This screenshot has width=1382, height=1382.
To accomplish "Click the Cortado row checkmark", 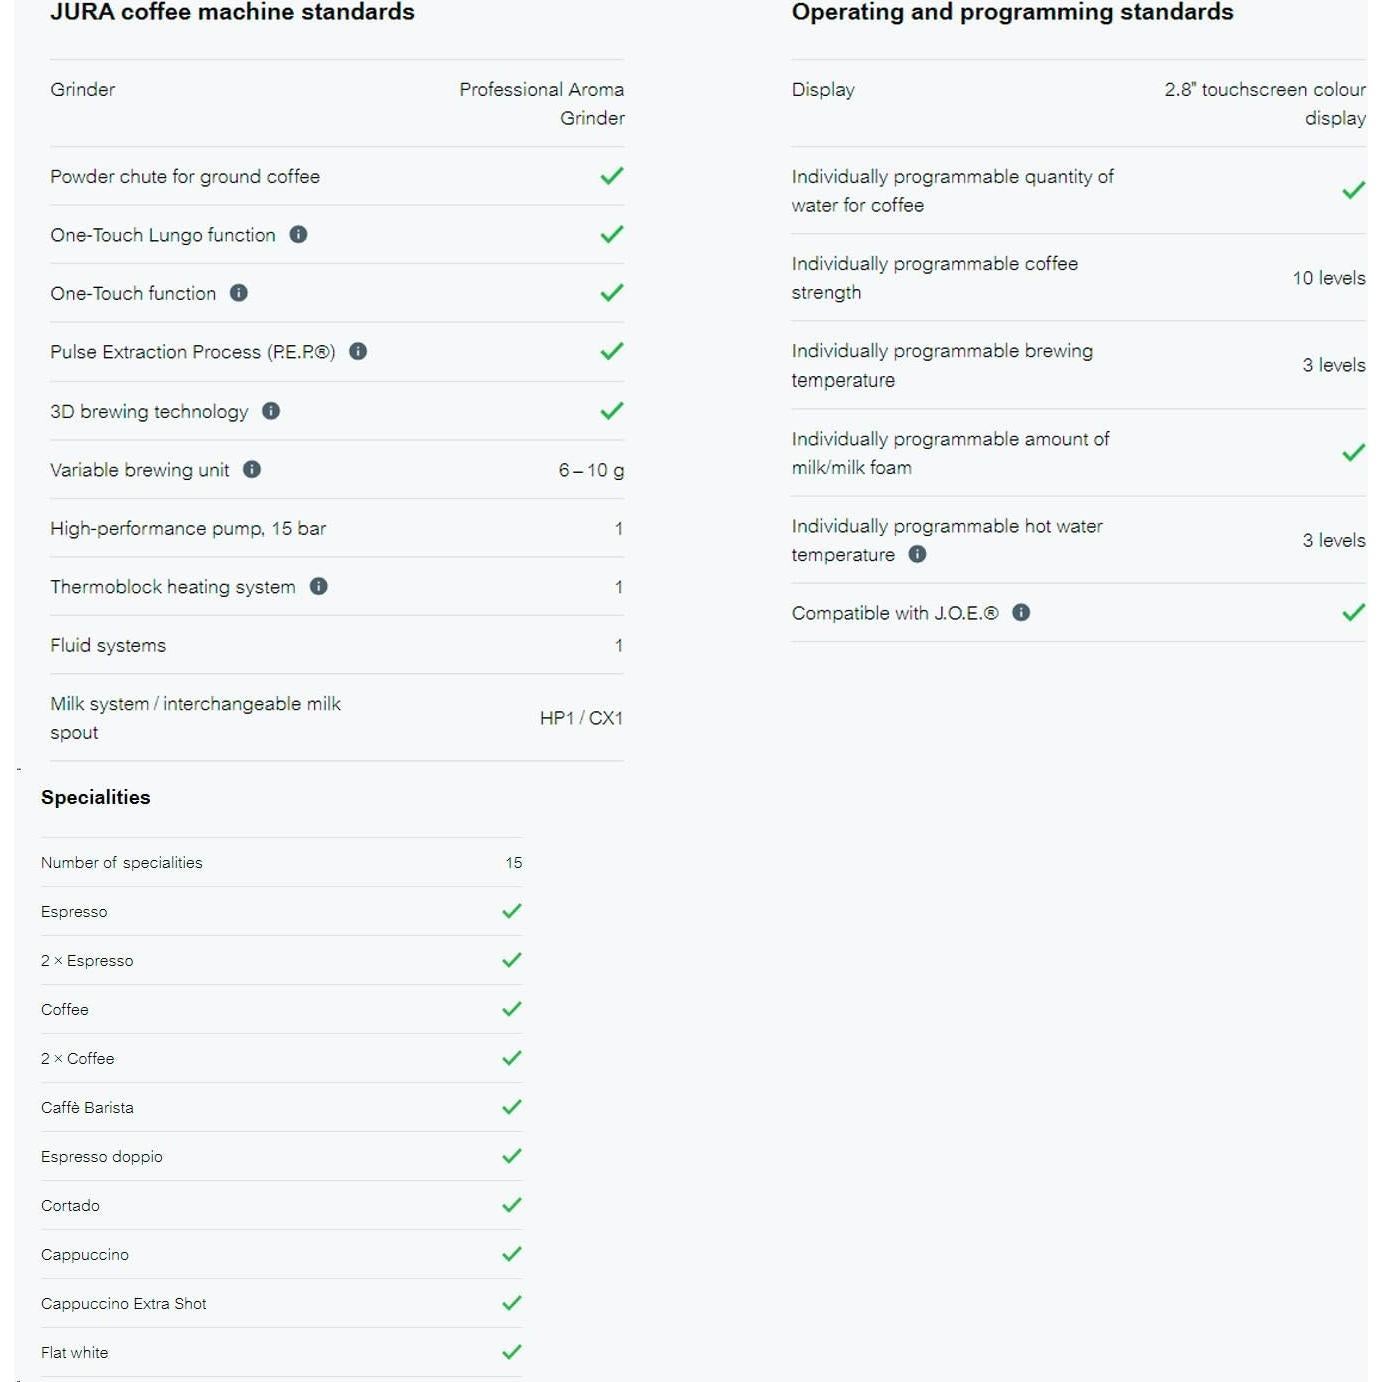I will point(512,1205).
